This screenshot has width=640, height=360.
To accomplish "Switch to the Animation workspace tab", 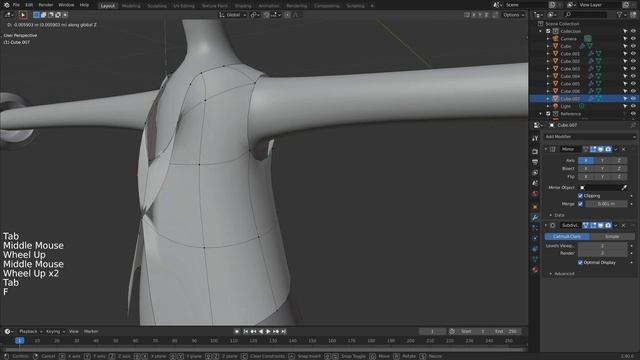I will click(269, 6).
